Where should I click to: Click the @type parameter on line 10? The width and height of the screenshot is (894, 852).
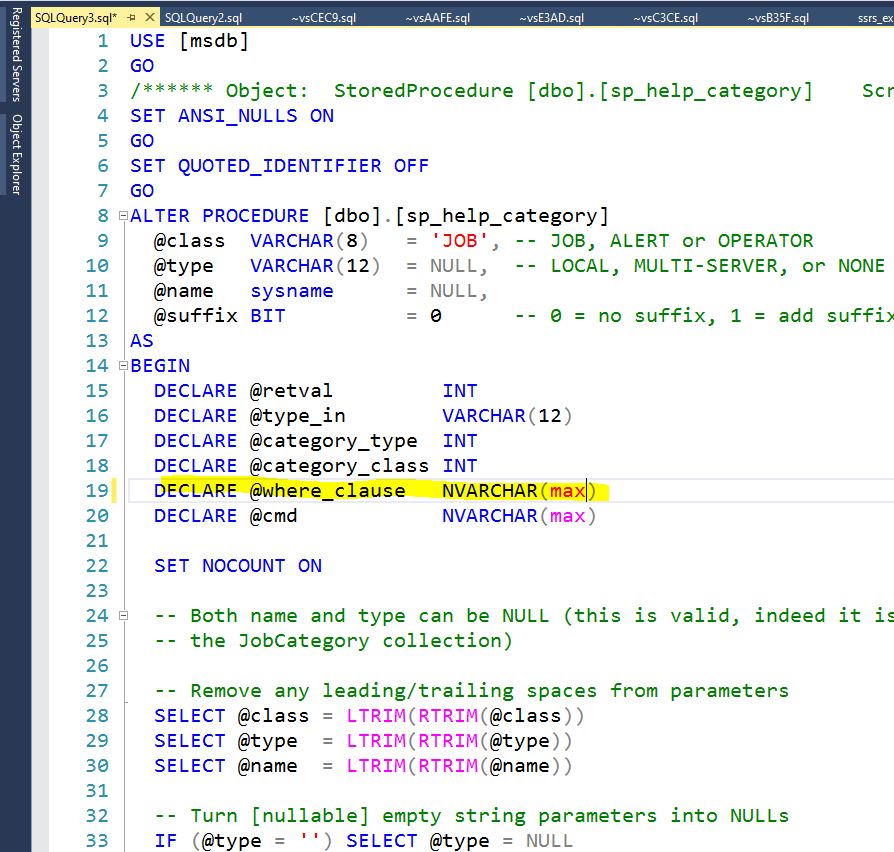point(183,266)
